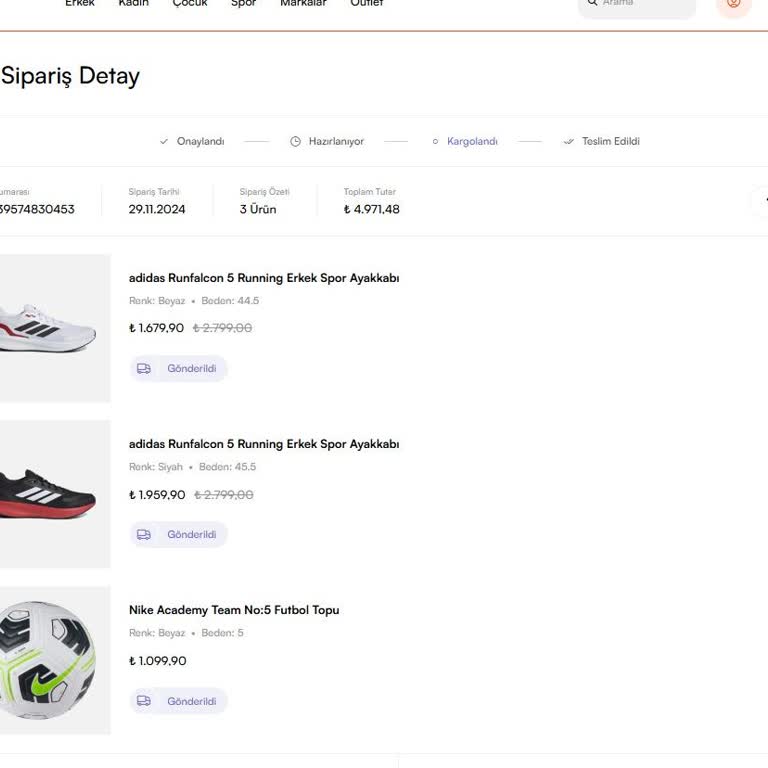Viewport: 768px width, 768px height.
Task: Click the Kargolandı circle step icon
Action: click(x=435, y=142)
